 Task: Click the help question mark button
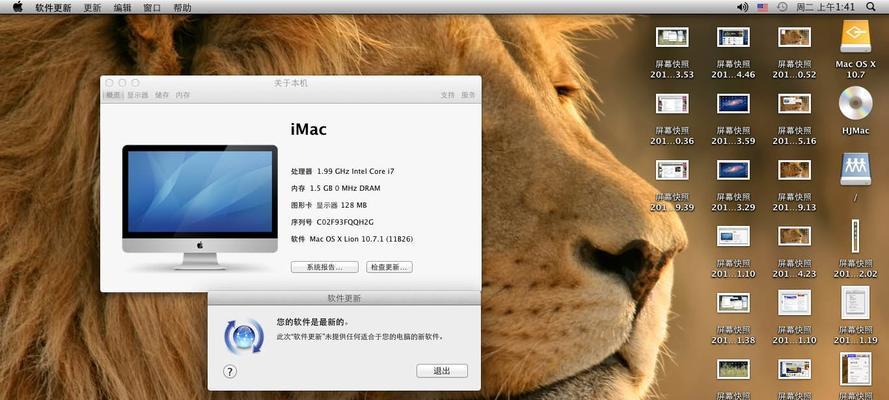tap(230, 372)
